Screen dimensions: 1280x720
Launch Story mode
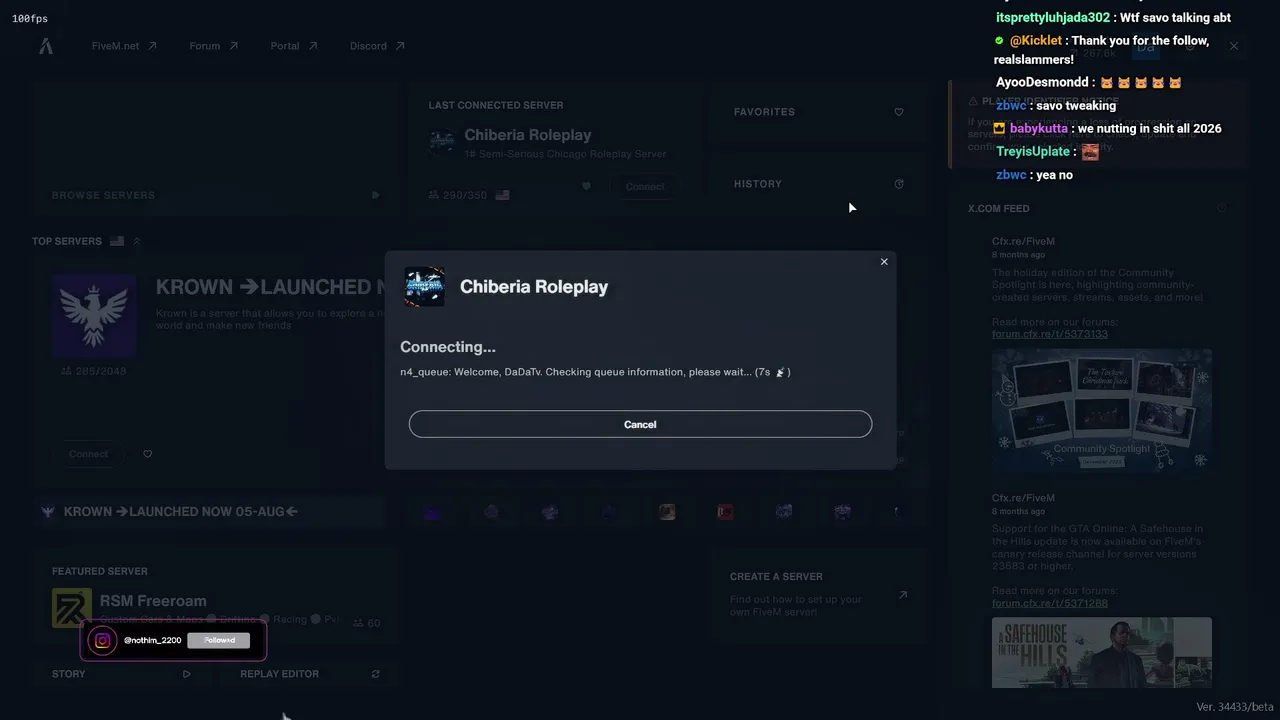pyautogui.click(x=121, y=674)
